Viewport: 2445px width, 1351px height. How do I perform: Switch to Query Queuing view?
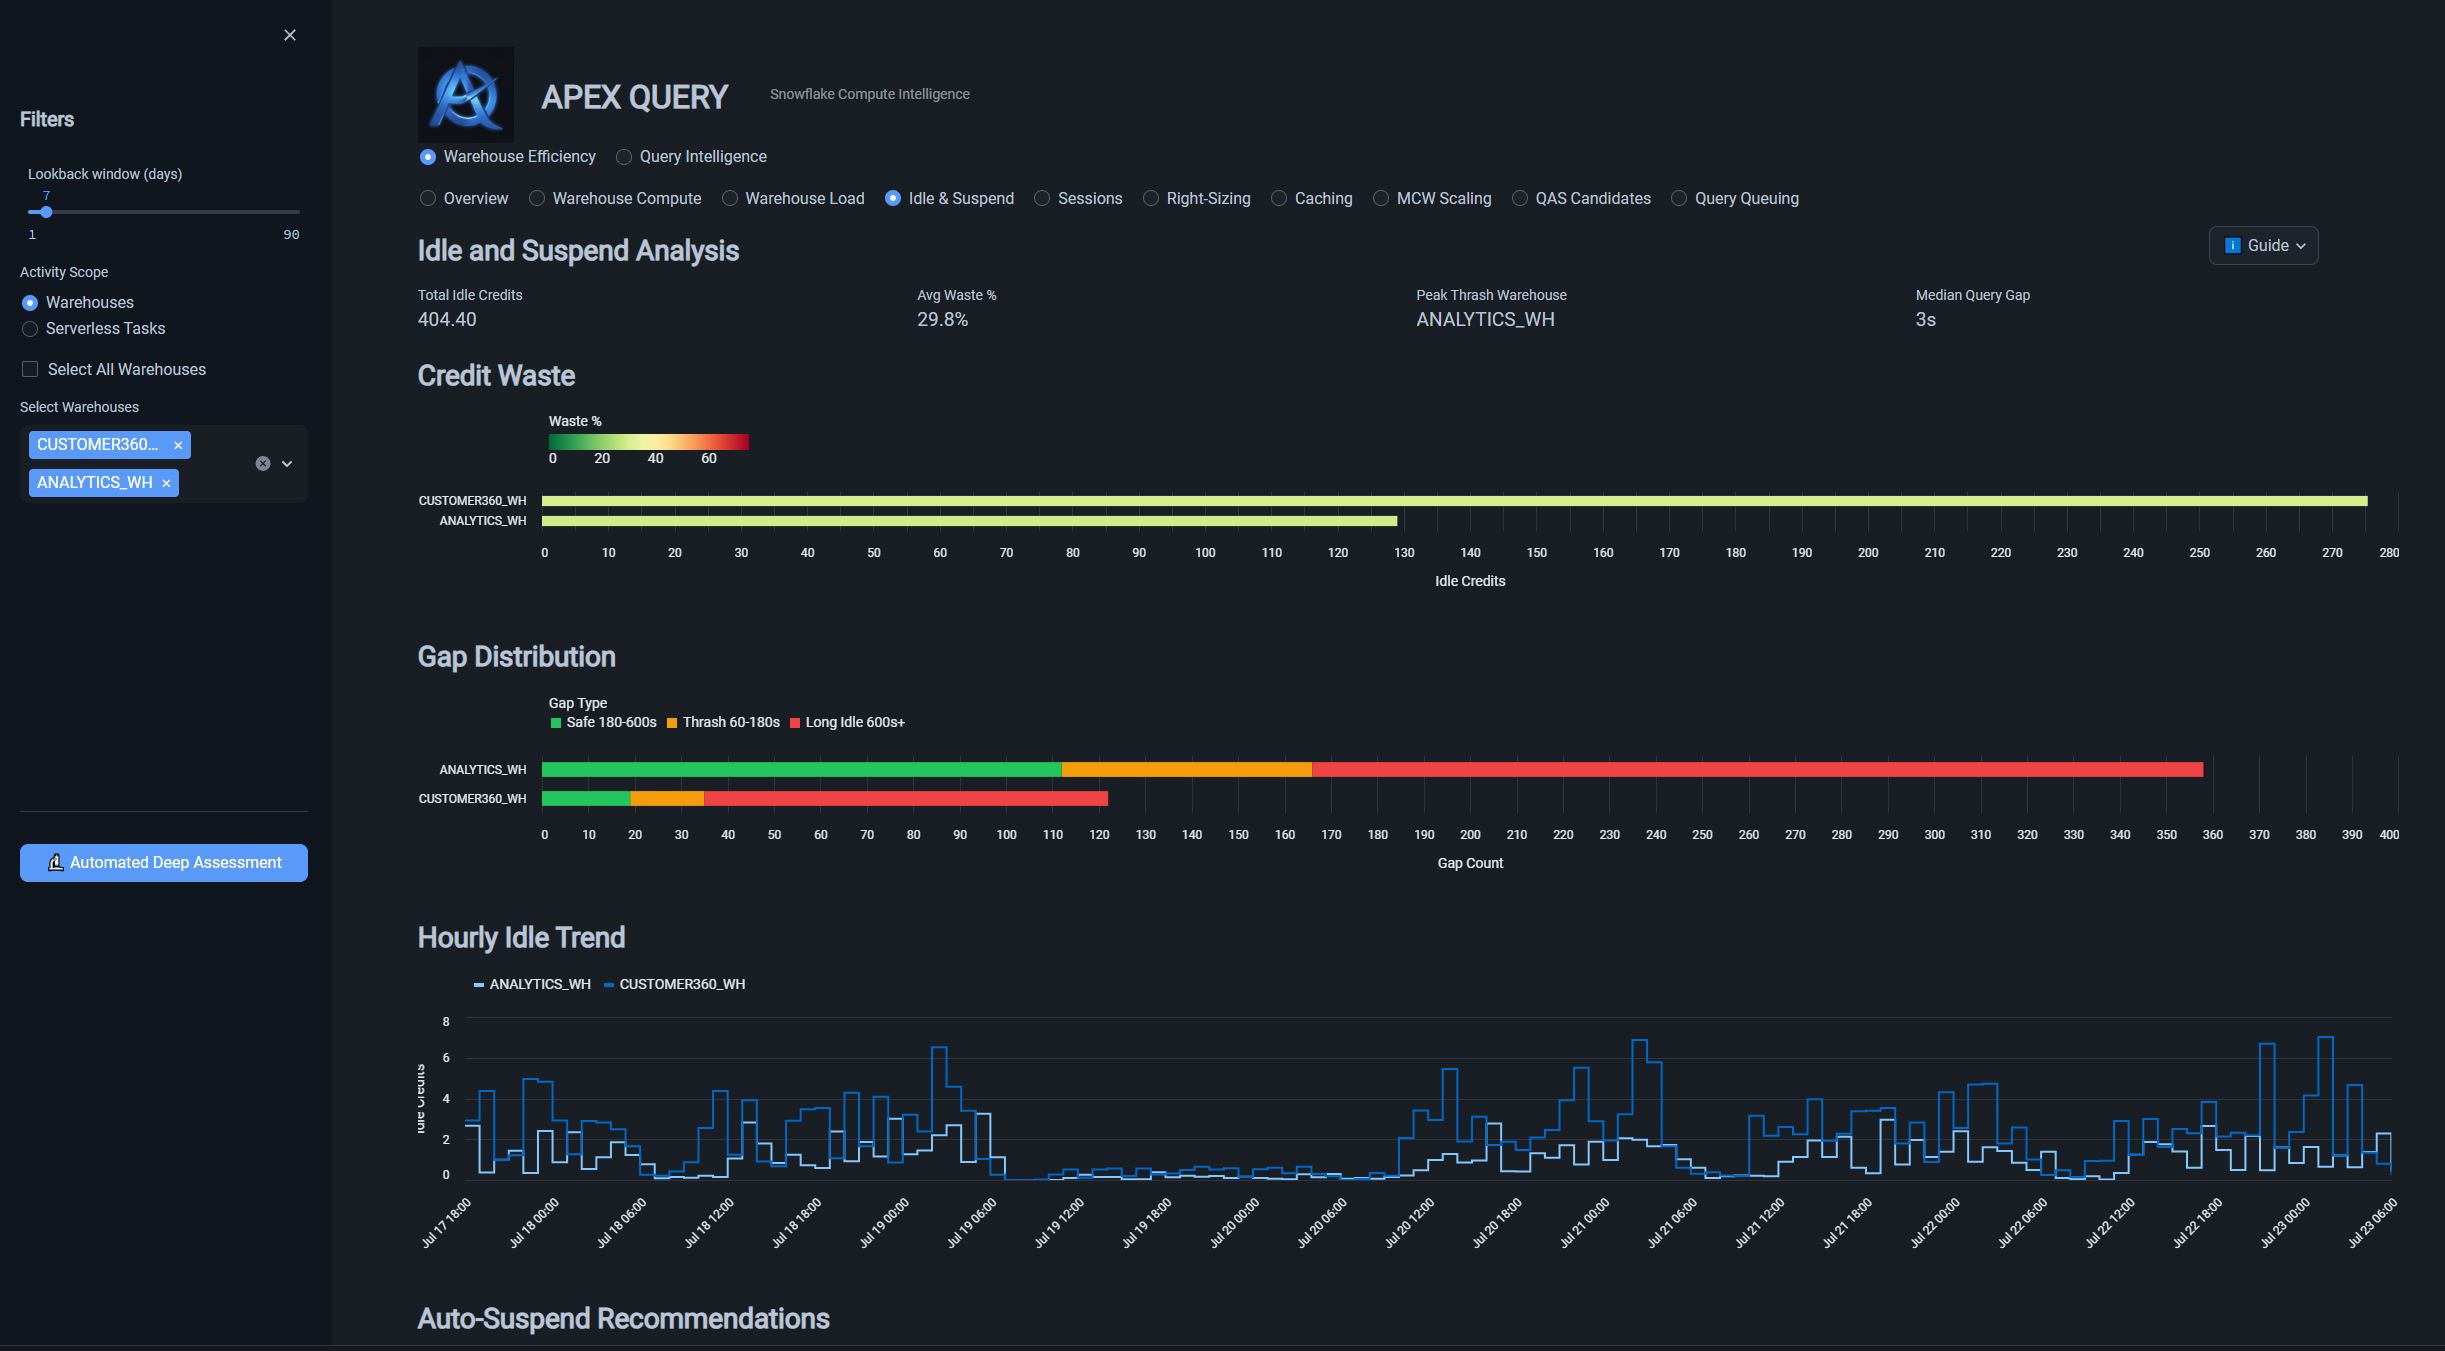(1735, 199)
